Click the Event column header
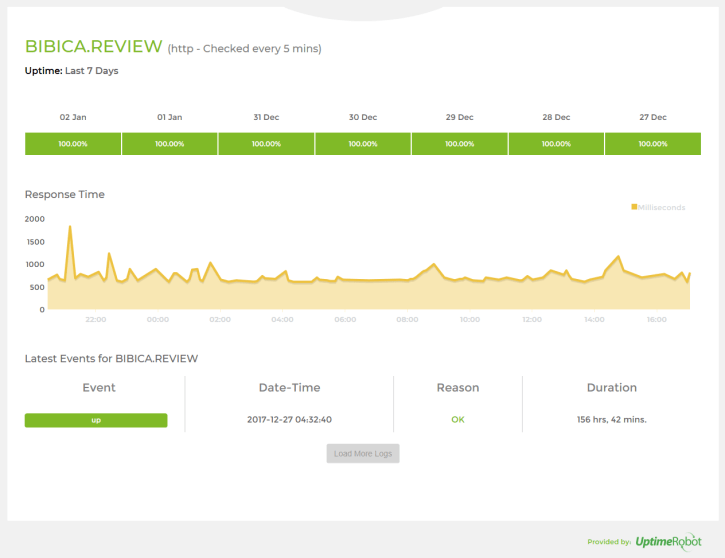 [x=98, y=387]
